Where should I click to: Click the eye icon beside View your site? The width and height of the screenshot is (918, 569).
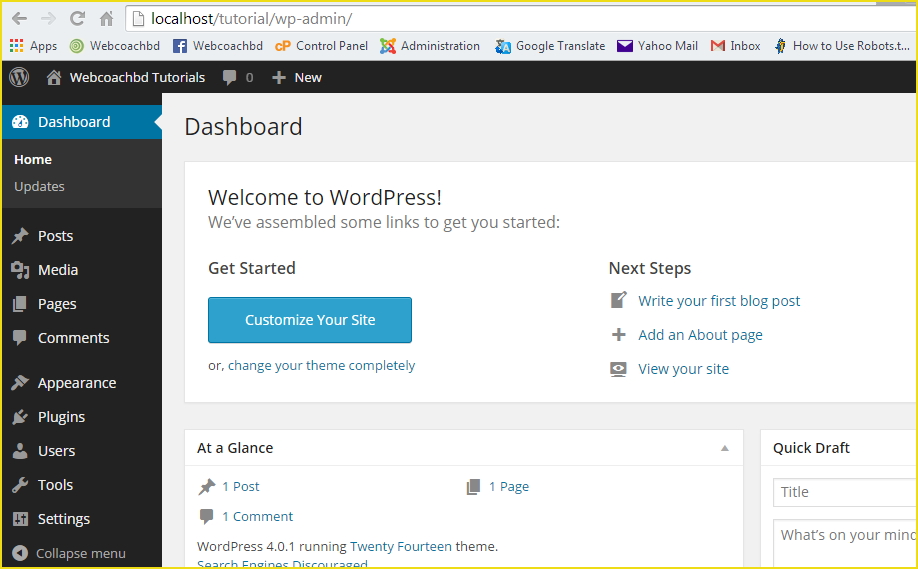pyautogui.click(x=618, y=369)
